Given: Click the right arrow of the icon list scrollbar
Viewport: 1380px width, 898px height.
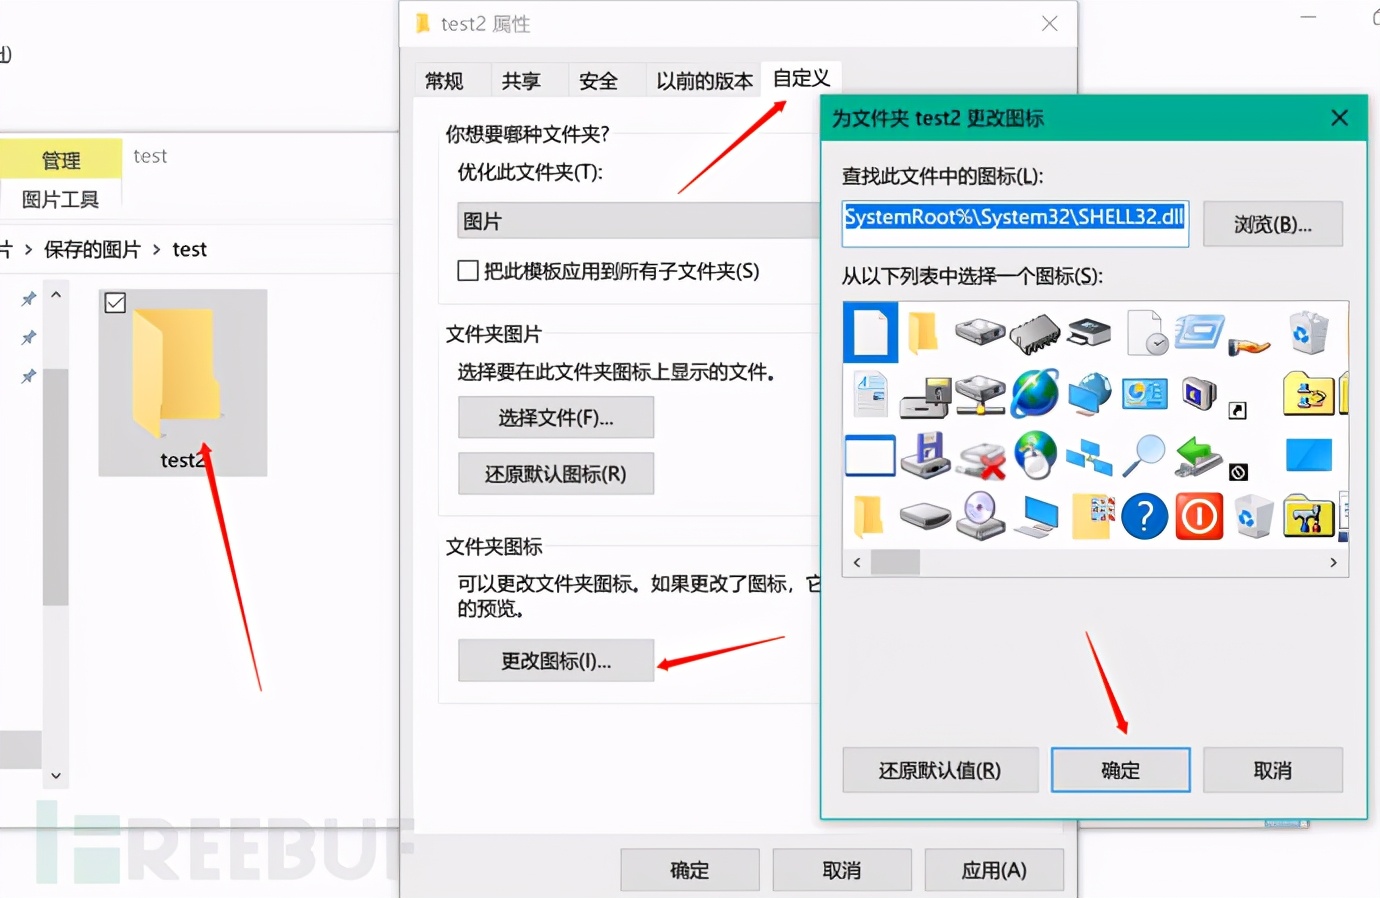Looking at the screenshot, I should [x=1333, y=562].
